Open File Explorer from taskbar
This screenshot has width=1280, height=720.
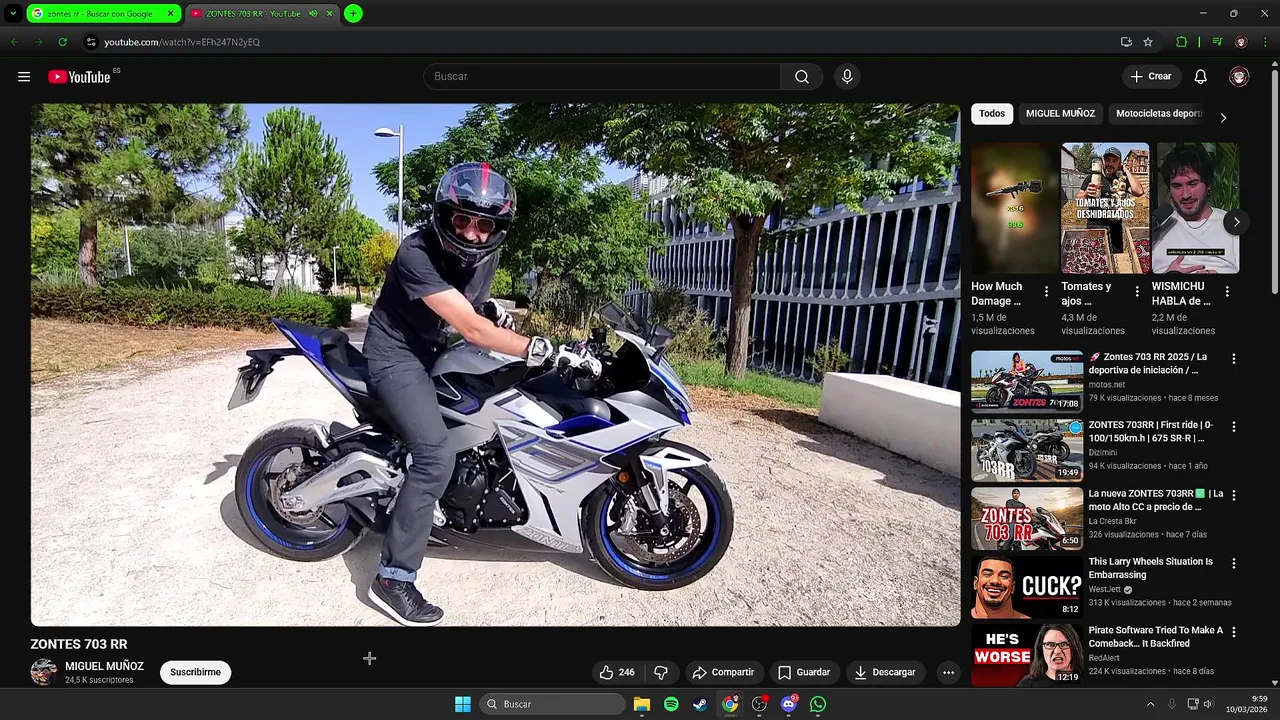(x=642, y=704)
